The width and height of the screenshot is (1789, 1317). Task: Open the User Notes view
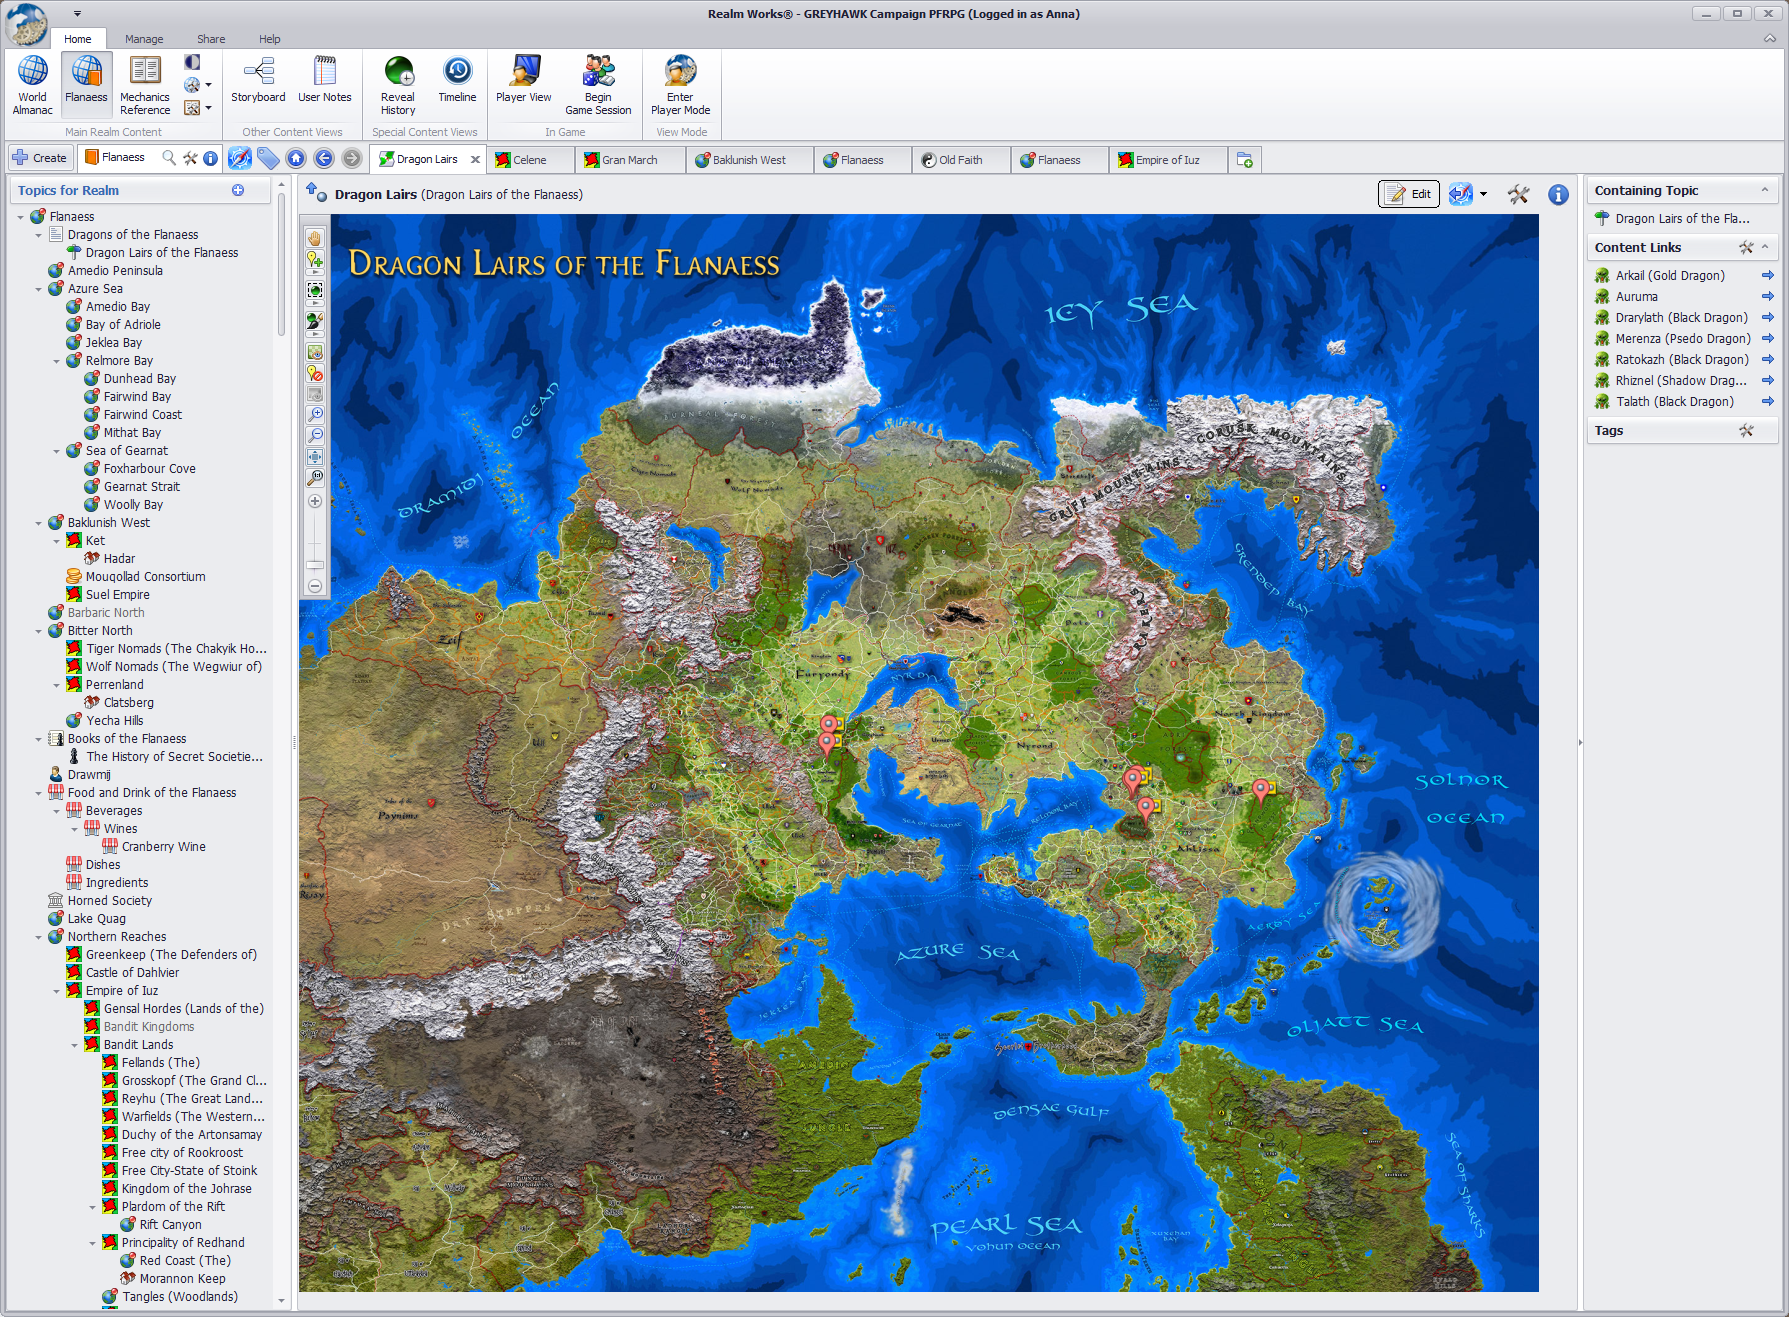click(x=325, y=80)
